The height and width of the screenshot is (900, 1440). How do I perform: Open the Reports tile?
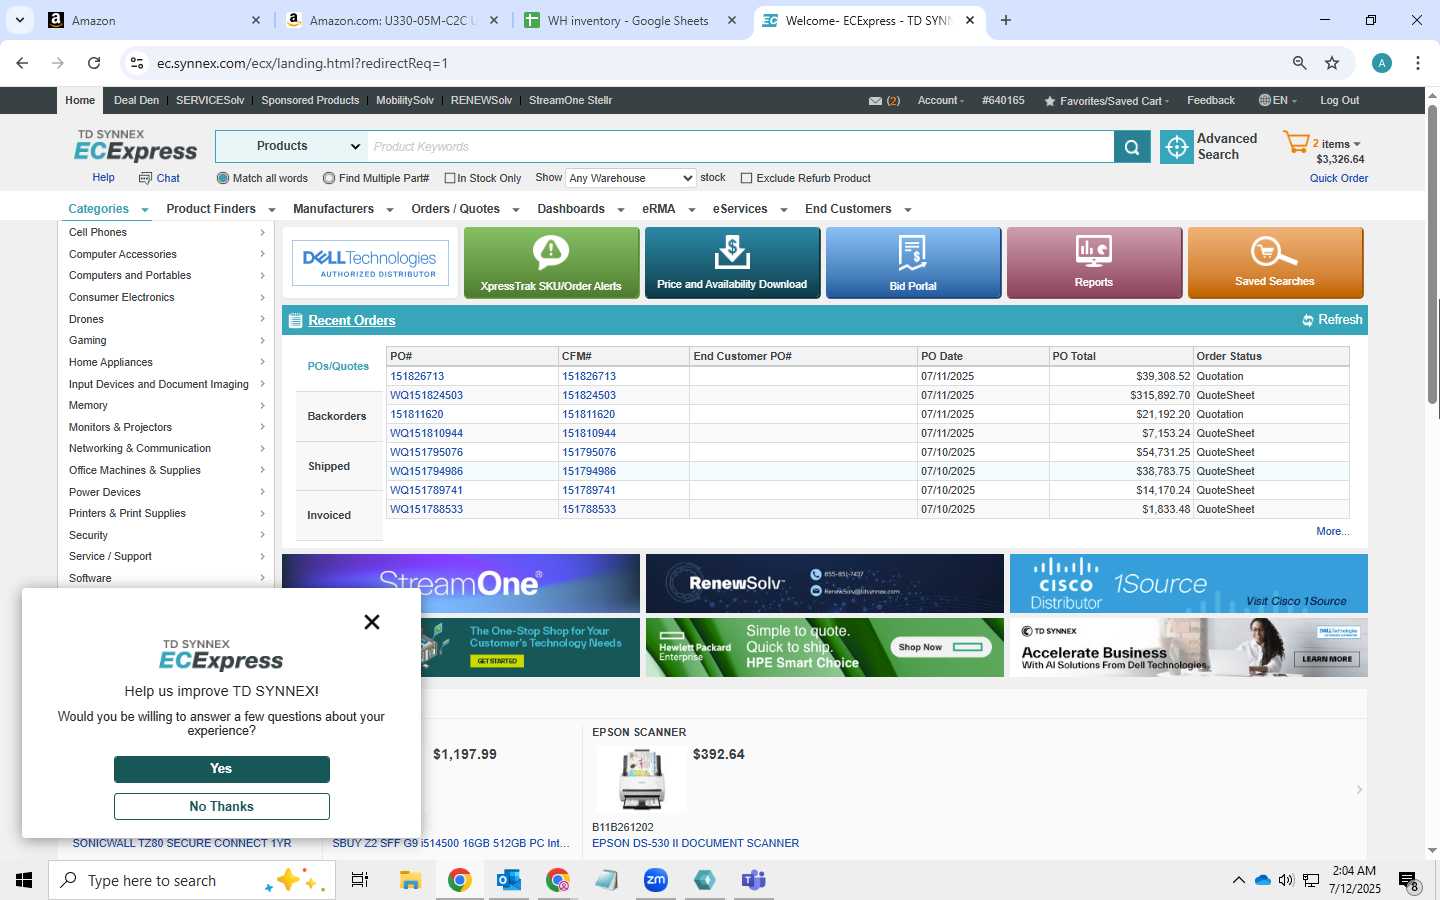tap(1094, 263)
